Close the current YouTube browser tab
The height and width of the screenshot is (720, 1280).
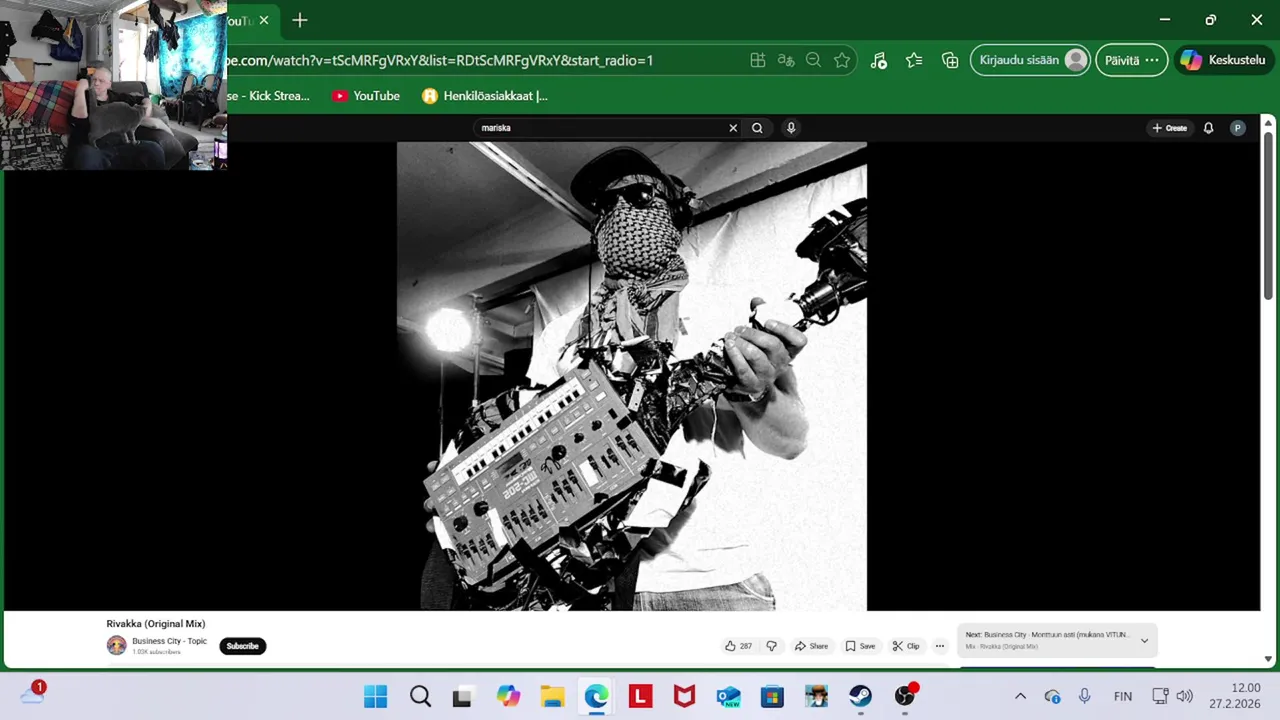click(264, 20)
